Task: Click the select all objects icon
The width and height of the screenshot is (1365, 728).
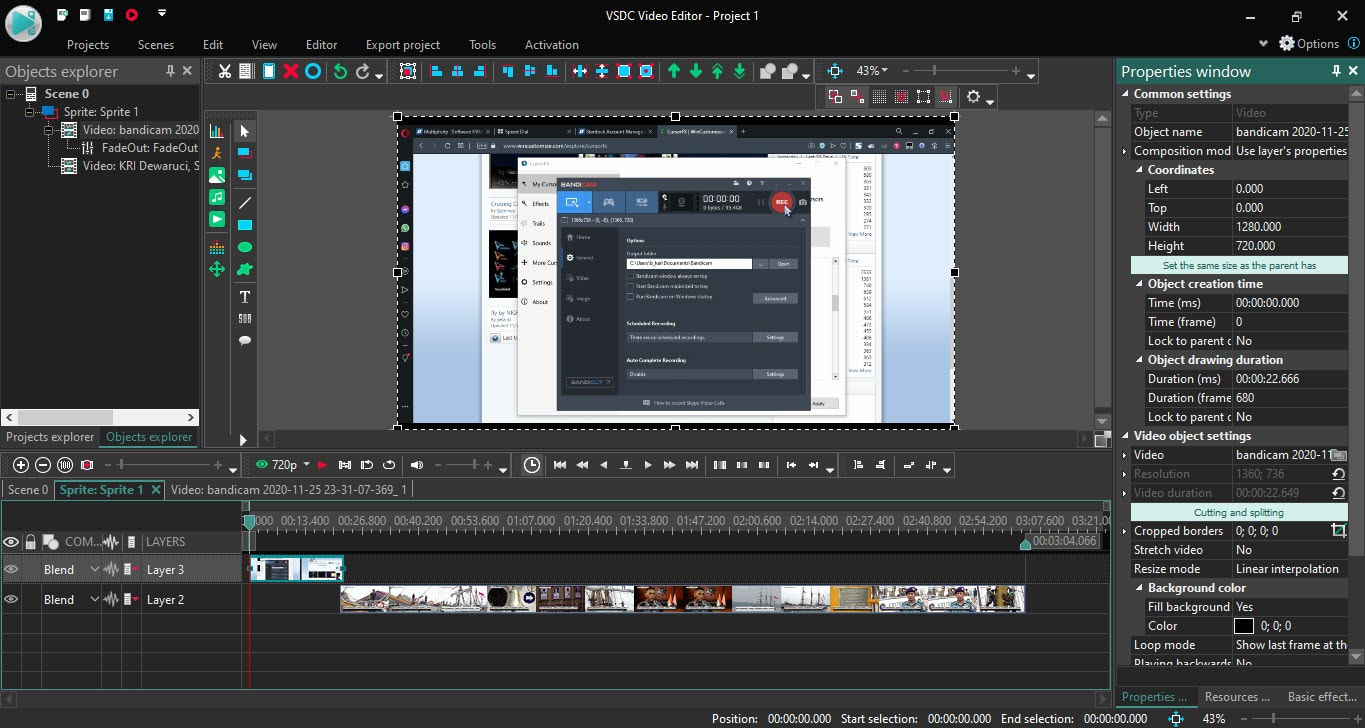Action: pos(408,71)
